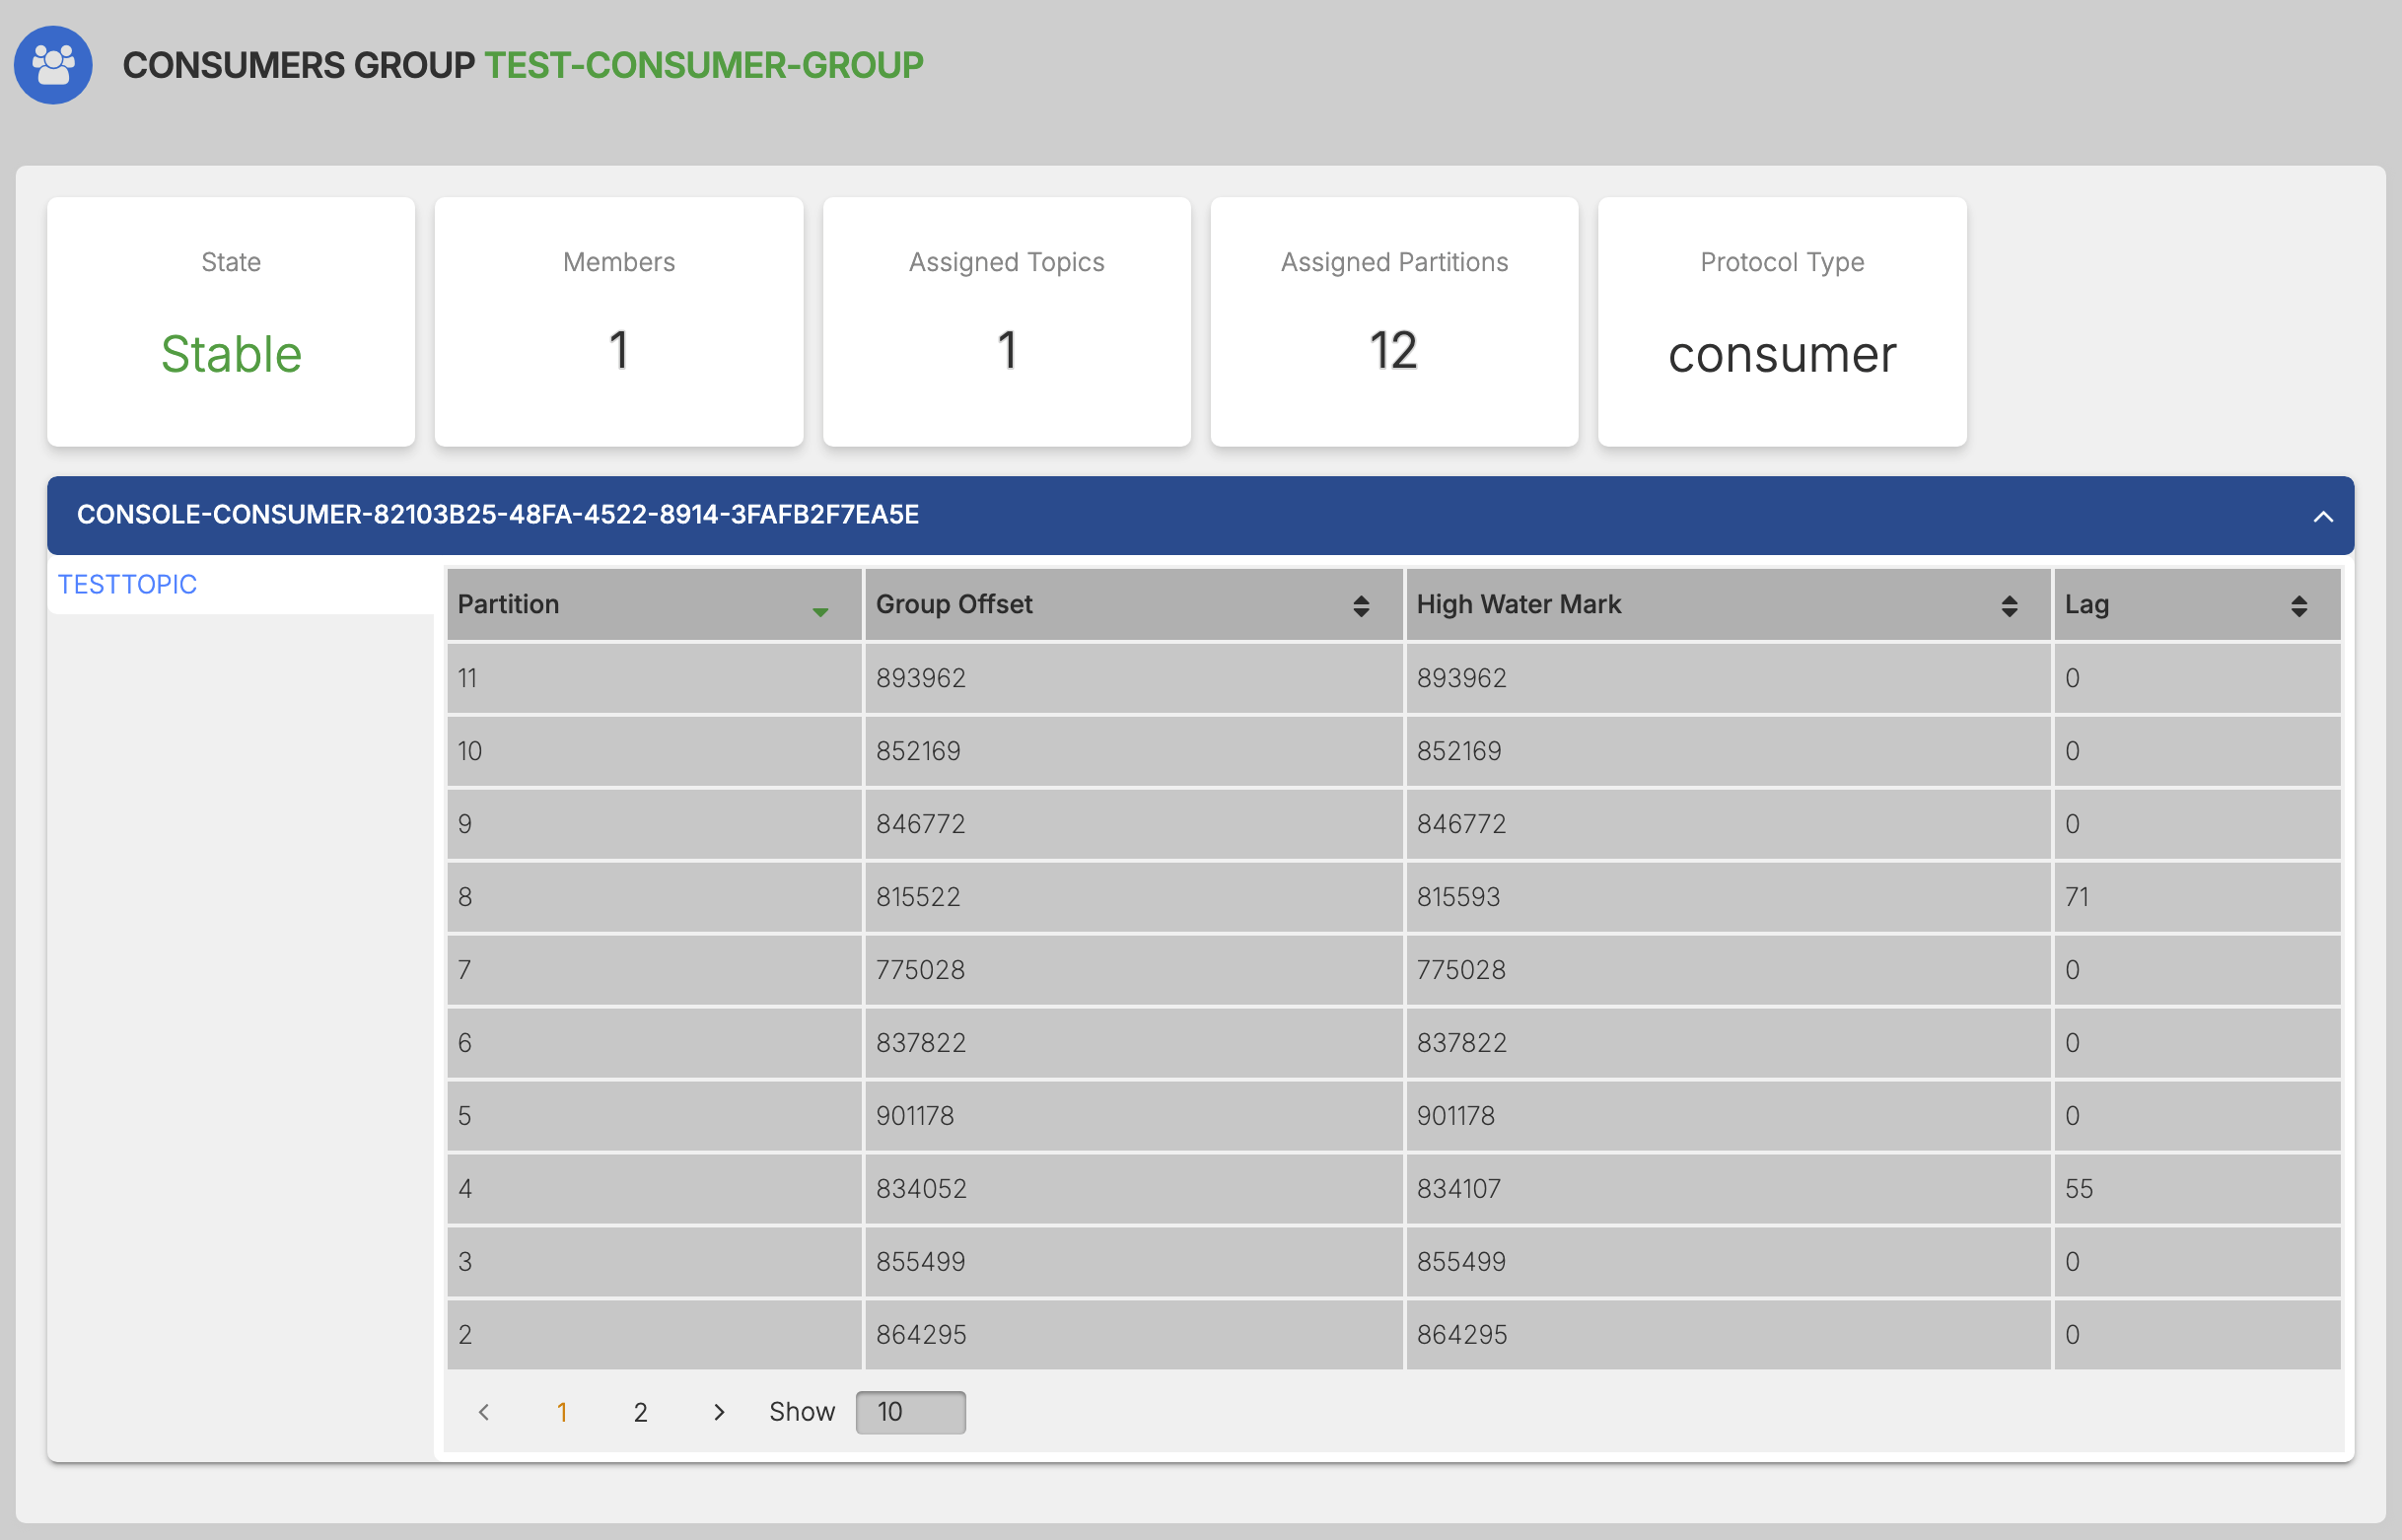This screenshot has width=2402, height=1540.
Task: Sort by Group Offset column arrows
Action: [1360, 605]
